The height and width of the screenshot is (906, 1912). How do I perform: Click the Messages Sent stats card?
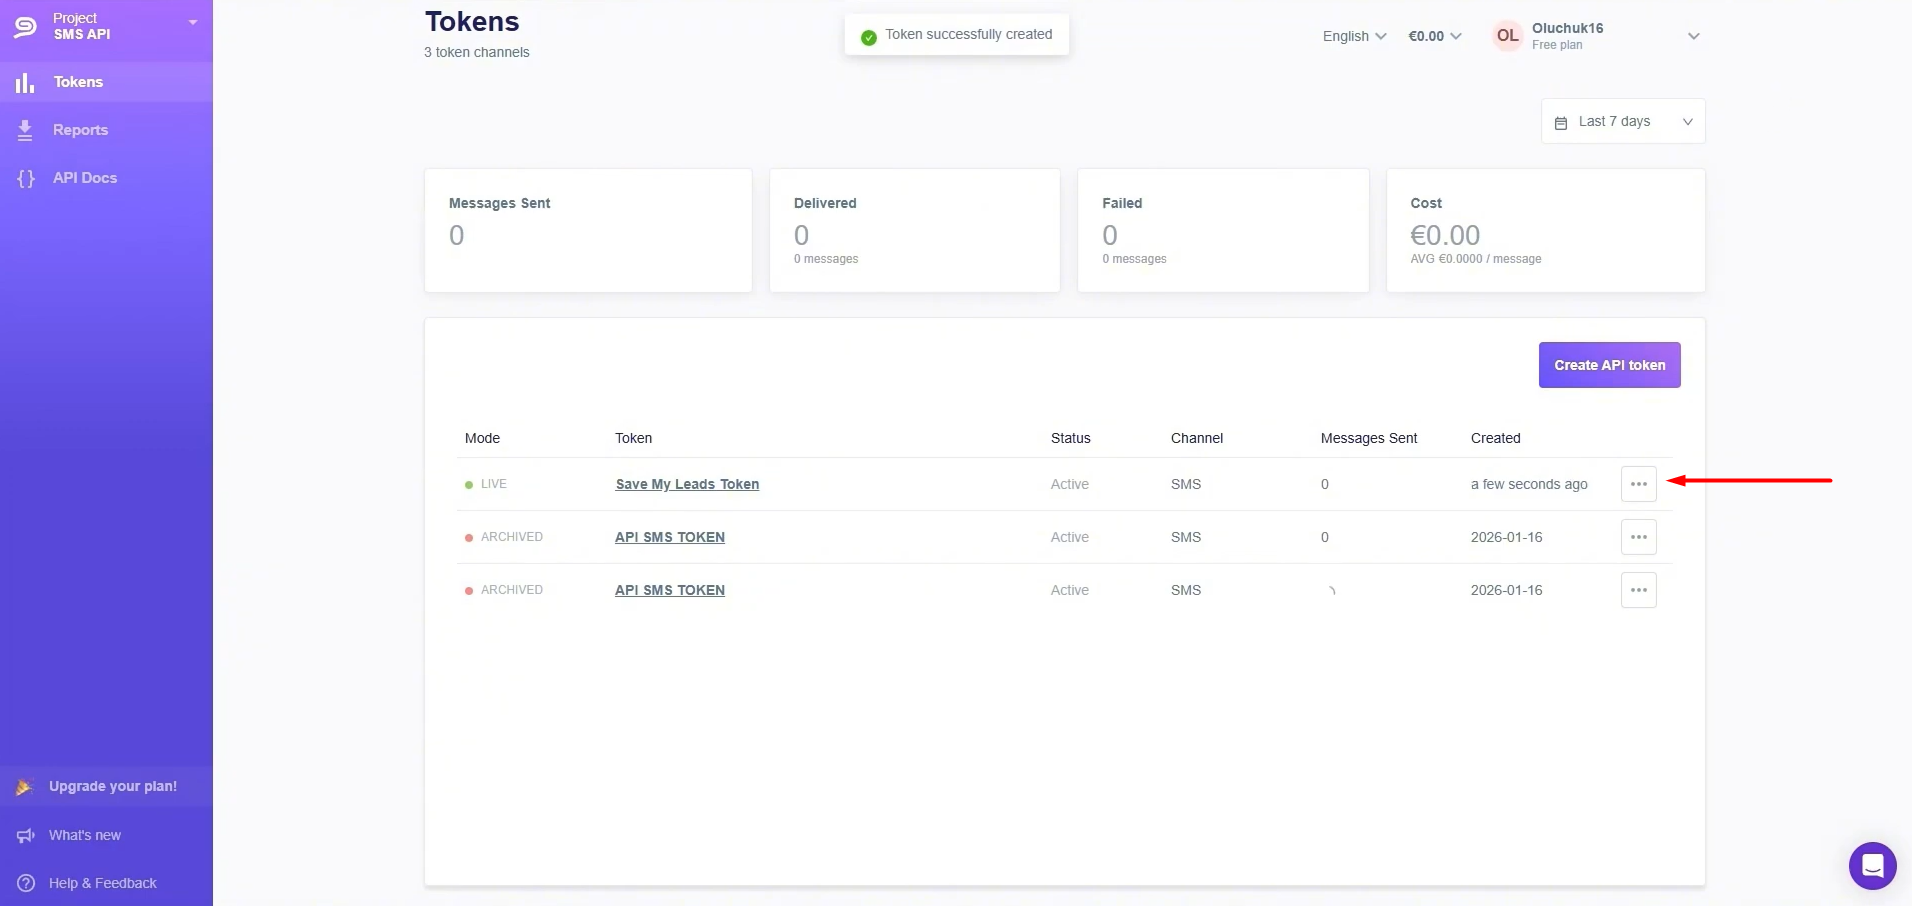(588, 230)
